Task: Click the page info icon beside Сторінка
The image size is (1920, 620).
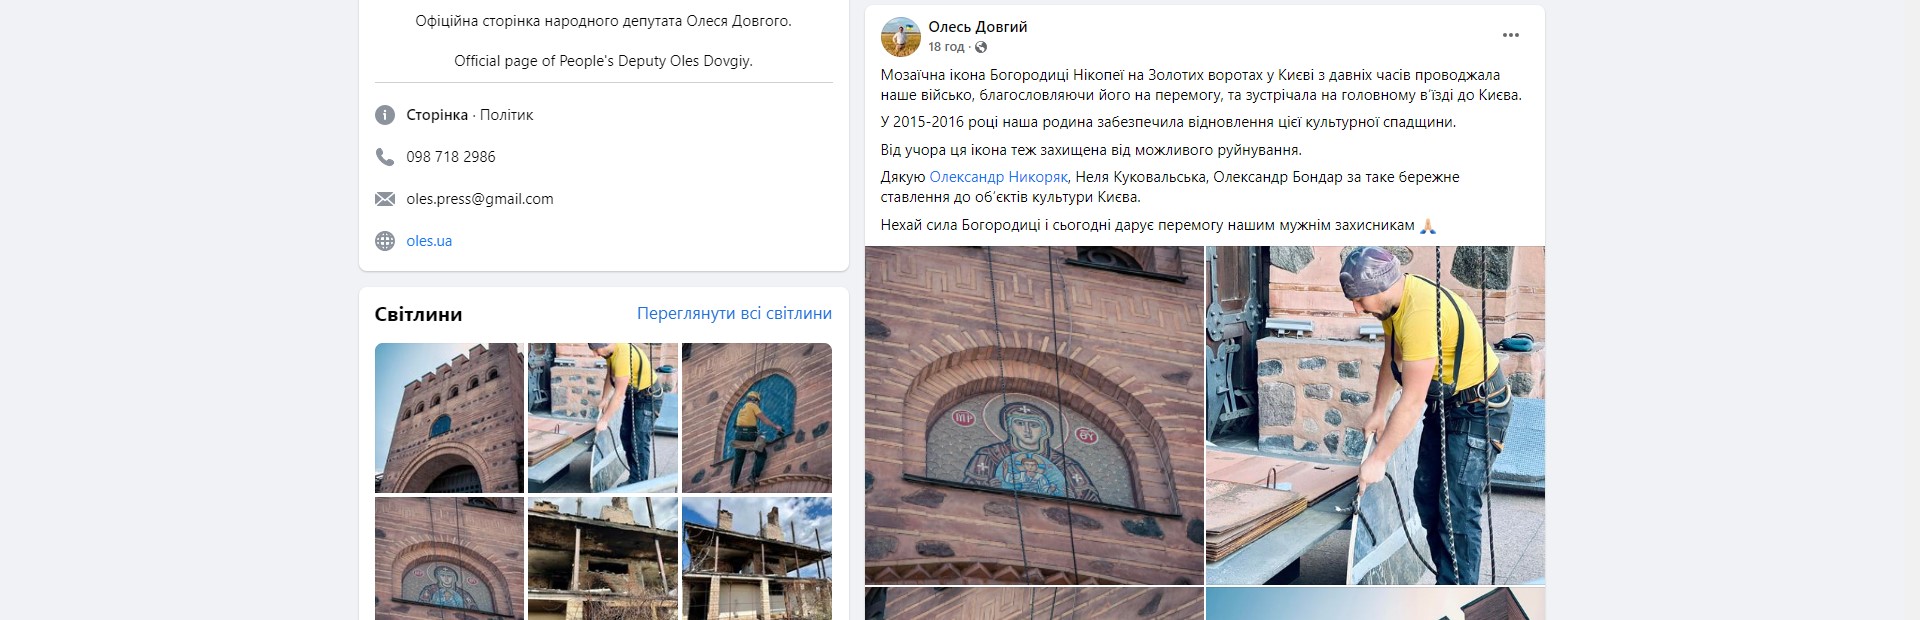Action: click(385, 115)
